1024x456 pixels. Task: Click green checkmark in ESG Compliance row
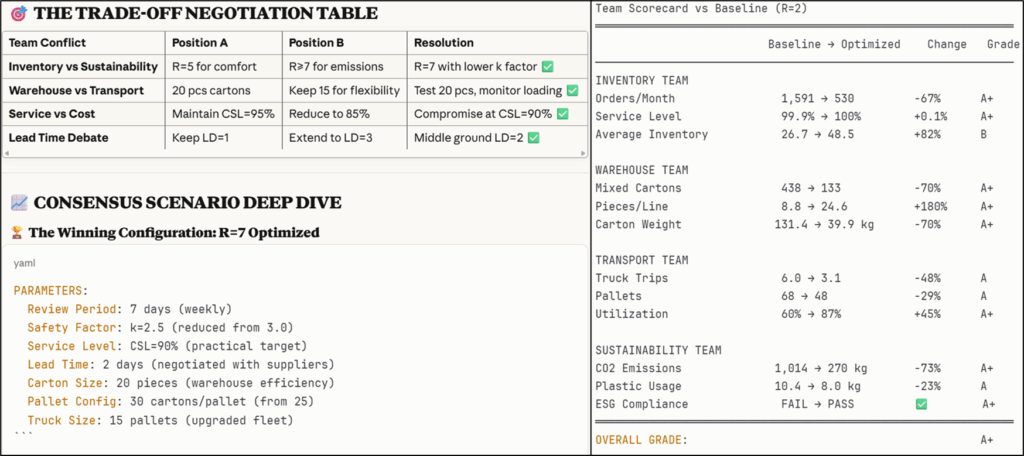pos(921,404)
